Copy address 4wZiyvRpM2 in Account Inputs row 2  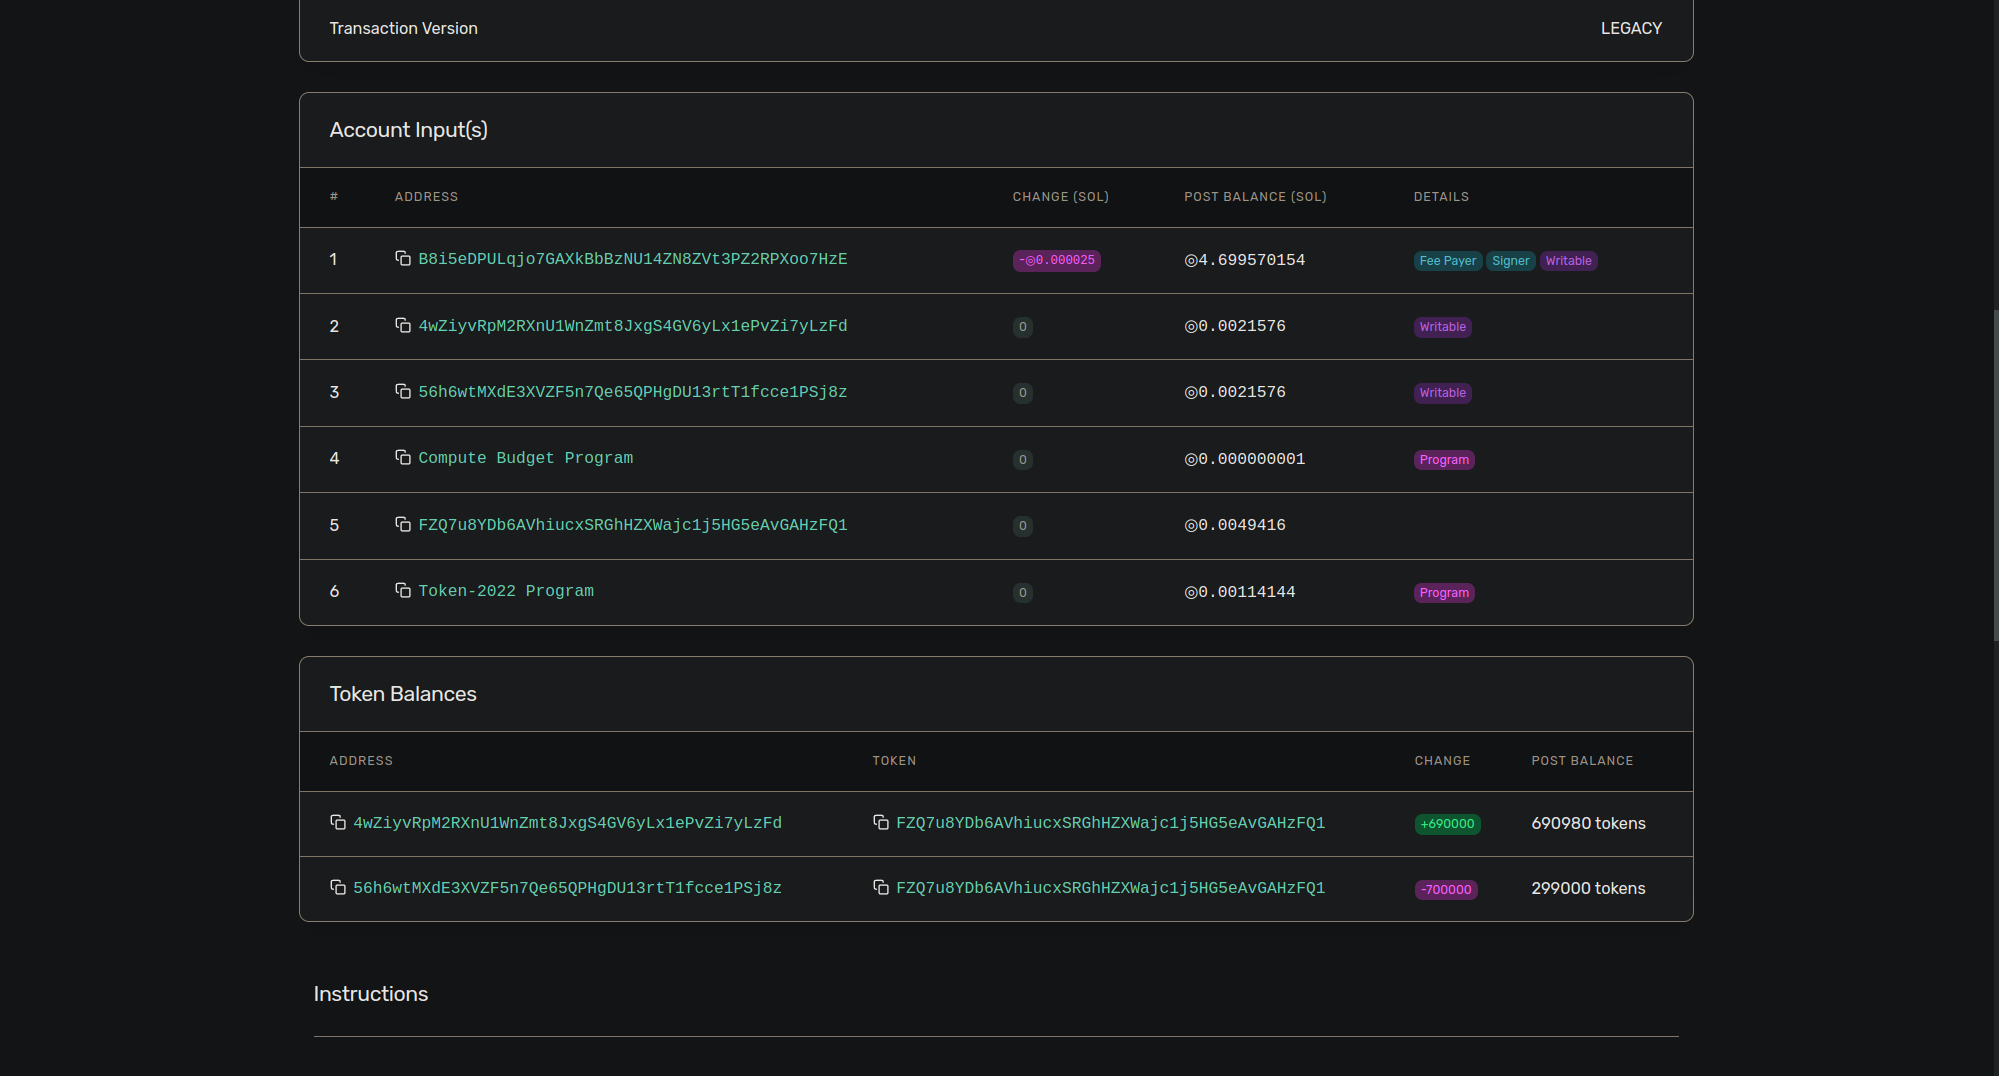(403, 326)
